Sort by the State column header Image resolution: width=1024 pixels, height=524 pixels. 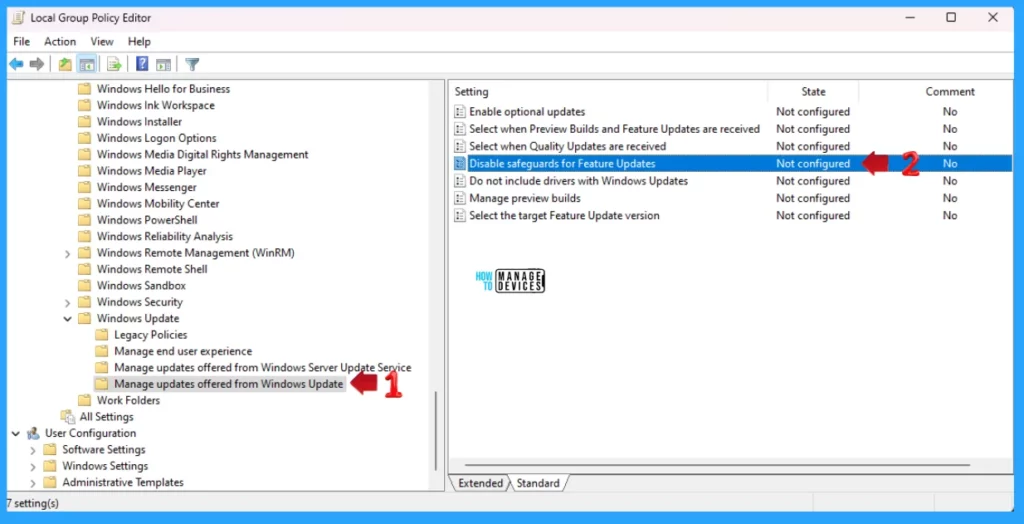(x=813, y=91)
